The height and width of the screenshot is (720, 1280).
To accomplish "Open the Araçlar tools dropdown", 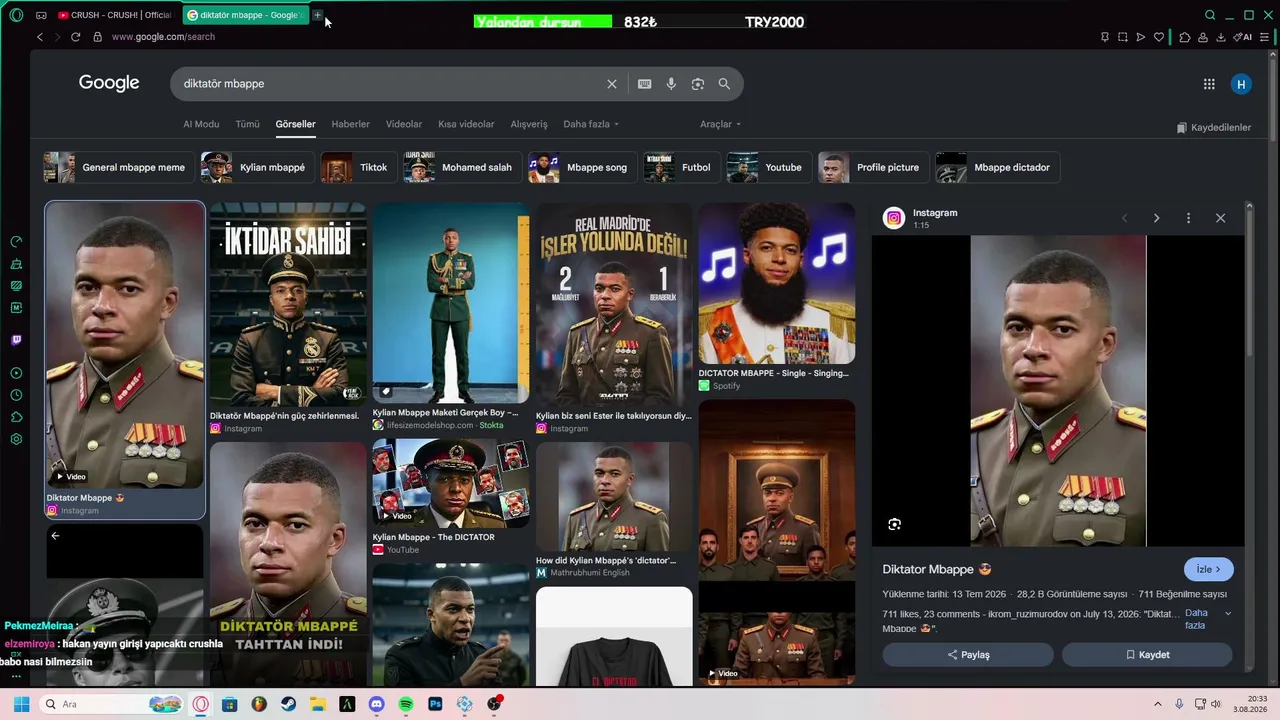I will pos(720,124).
